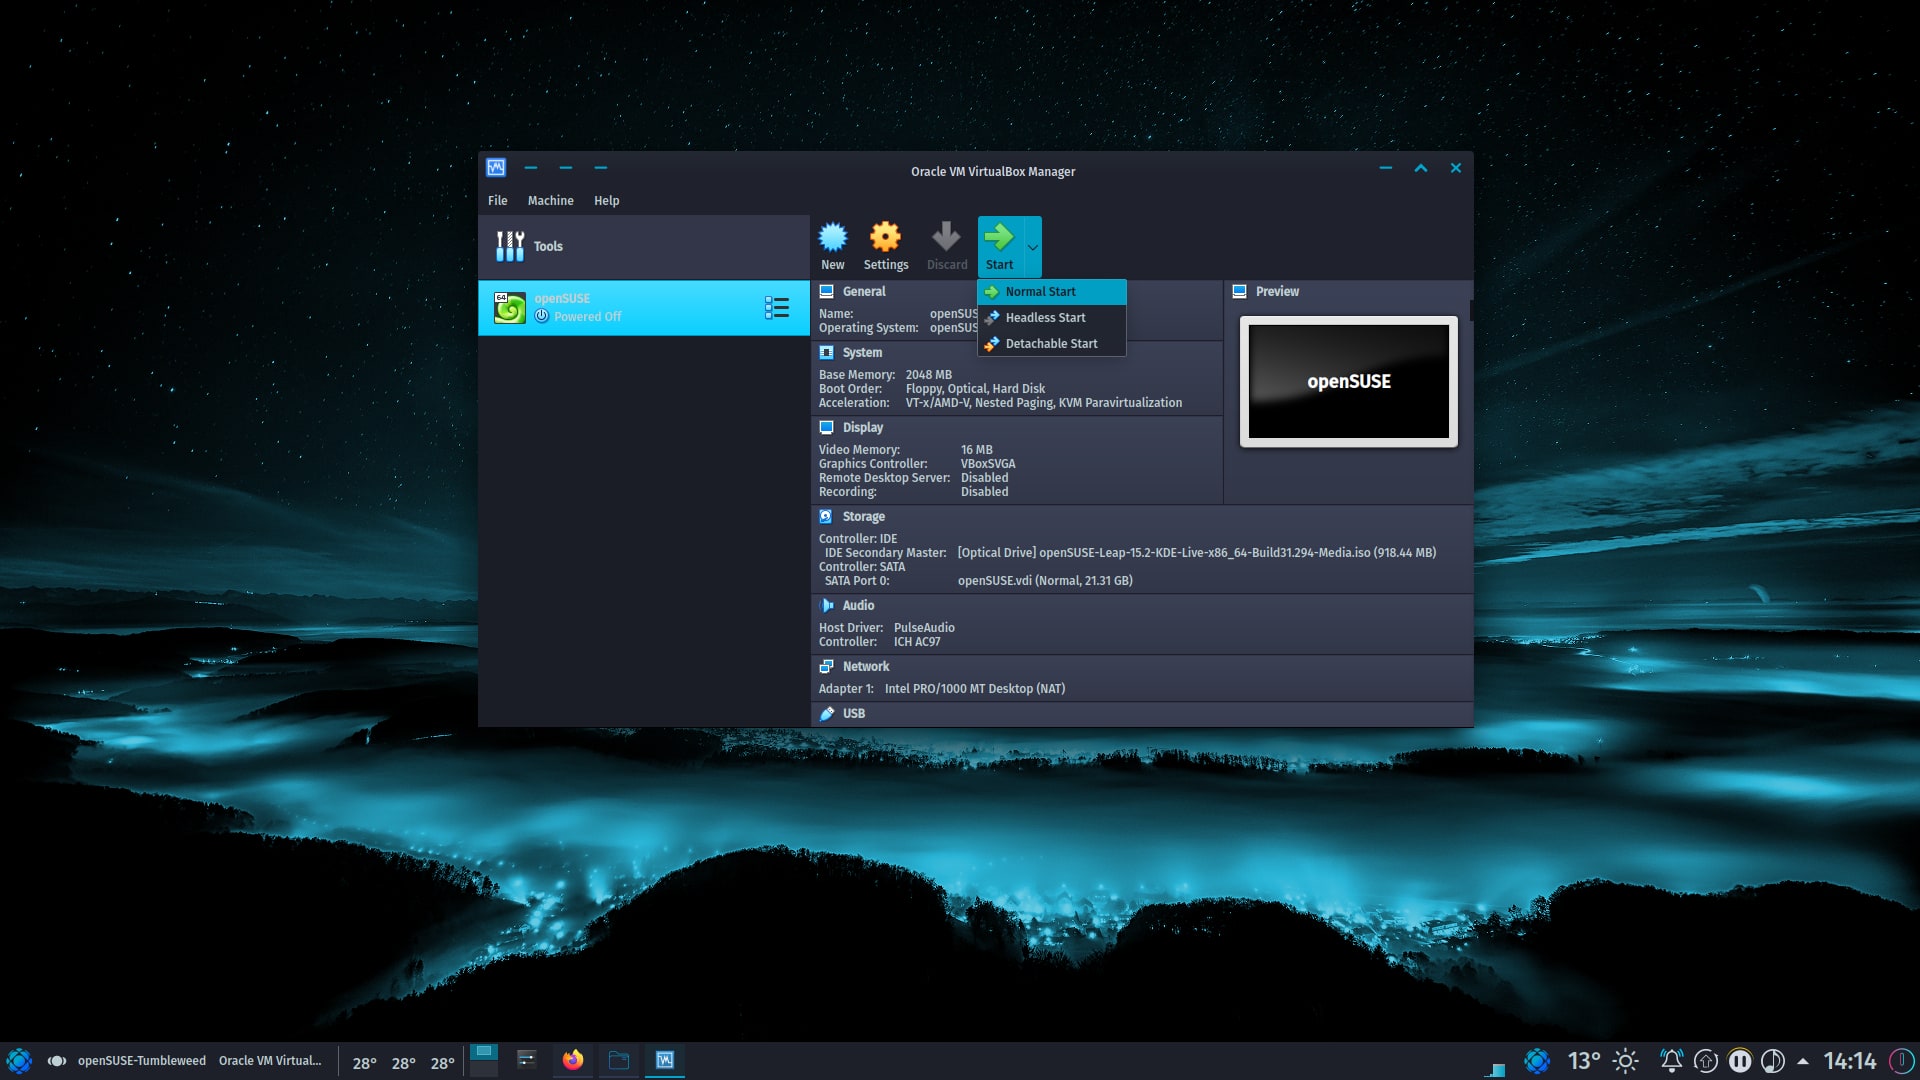Click the CPU temperature 28° widget

point(403,1063)
